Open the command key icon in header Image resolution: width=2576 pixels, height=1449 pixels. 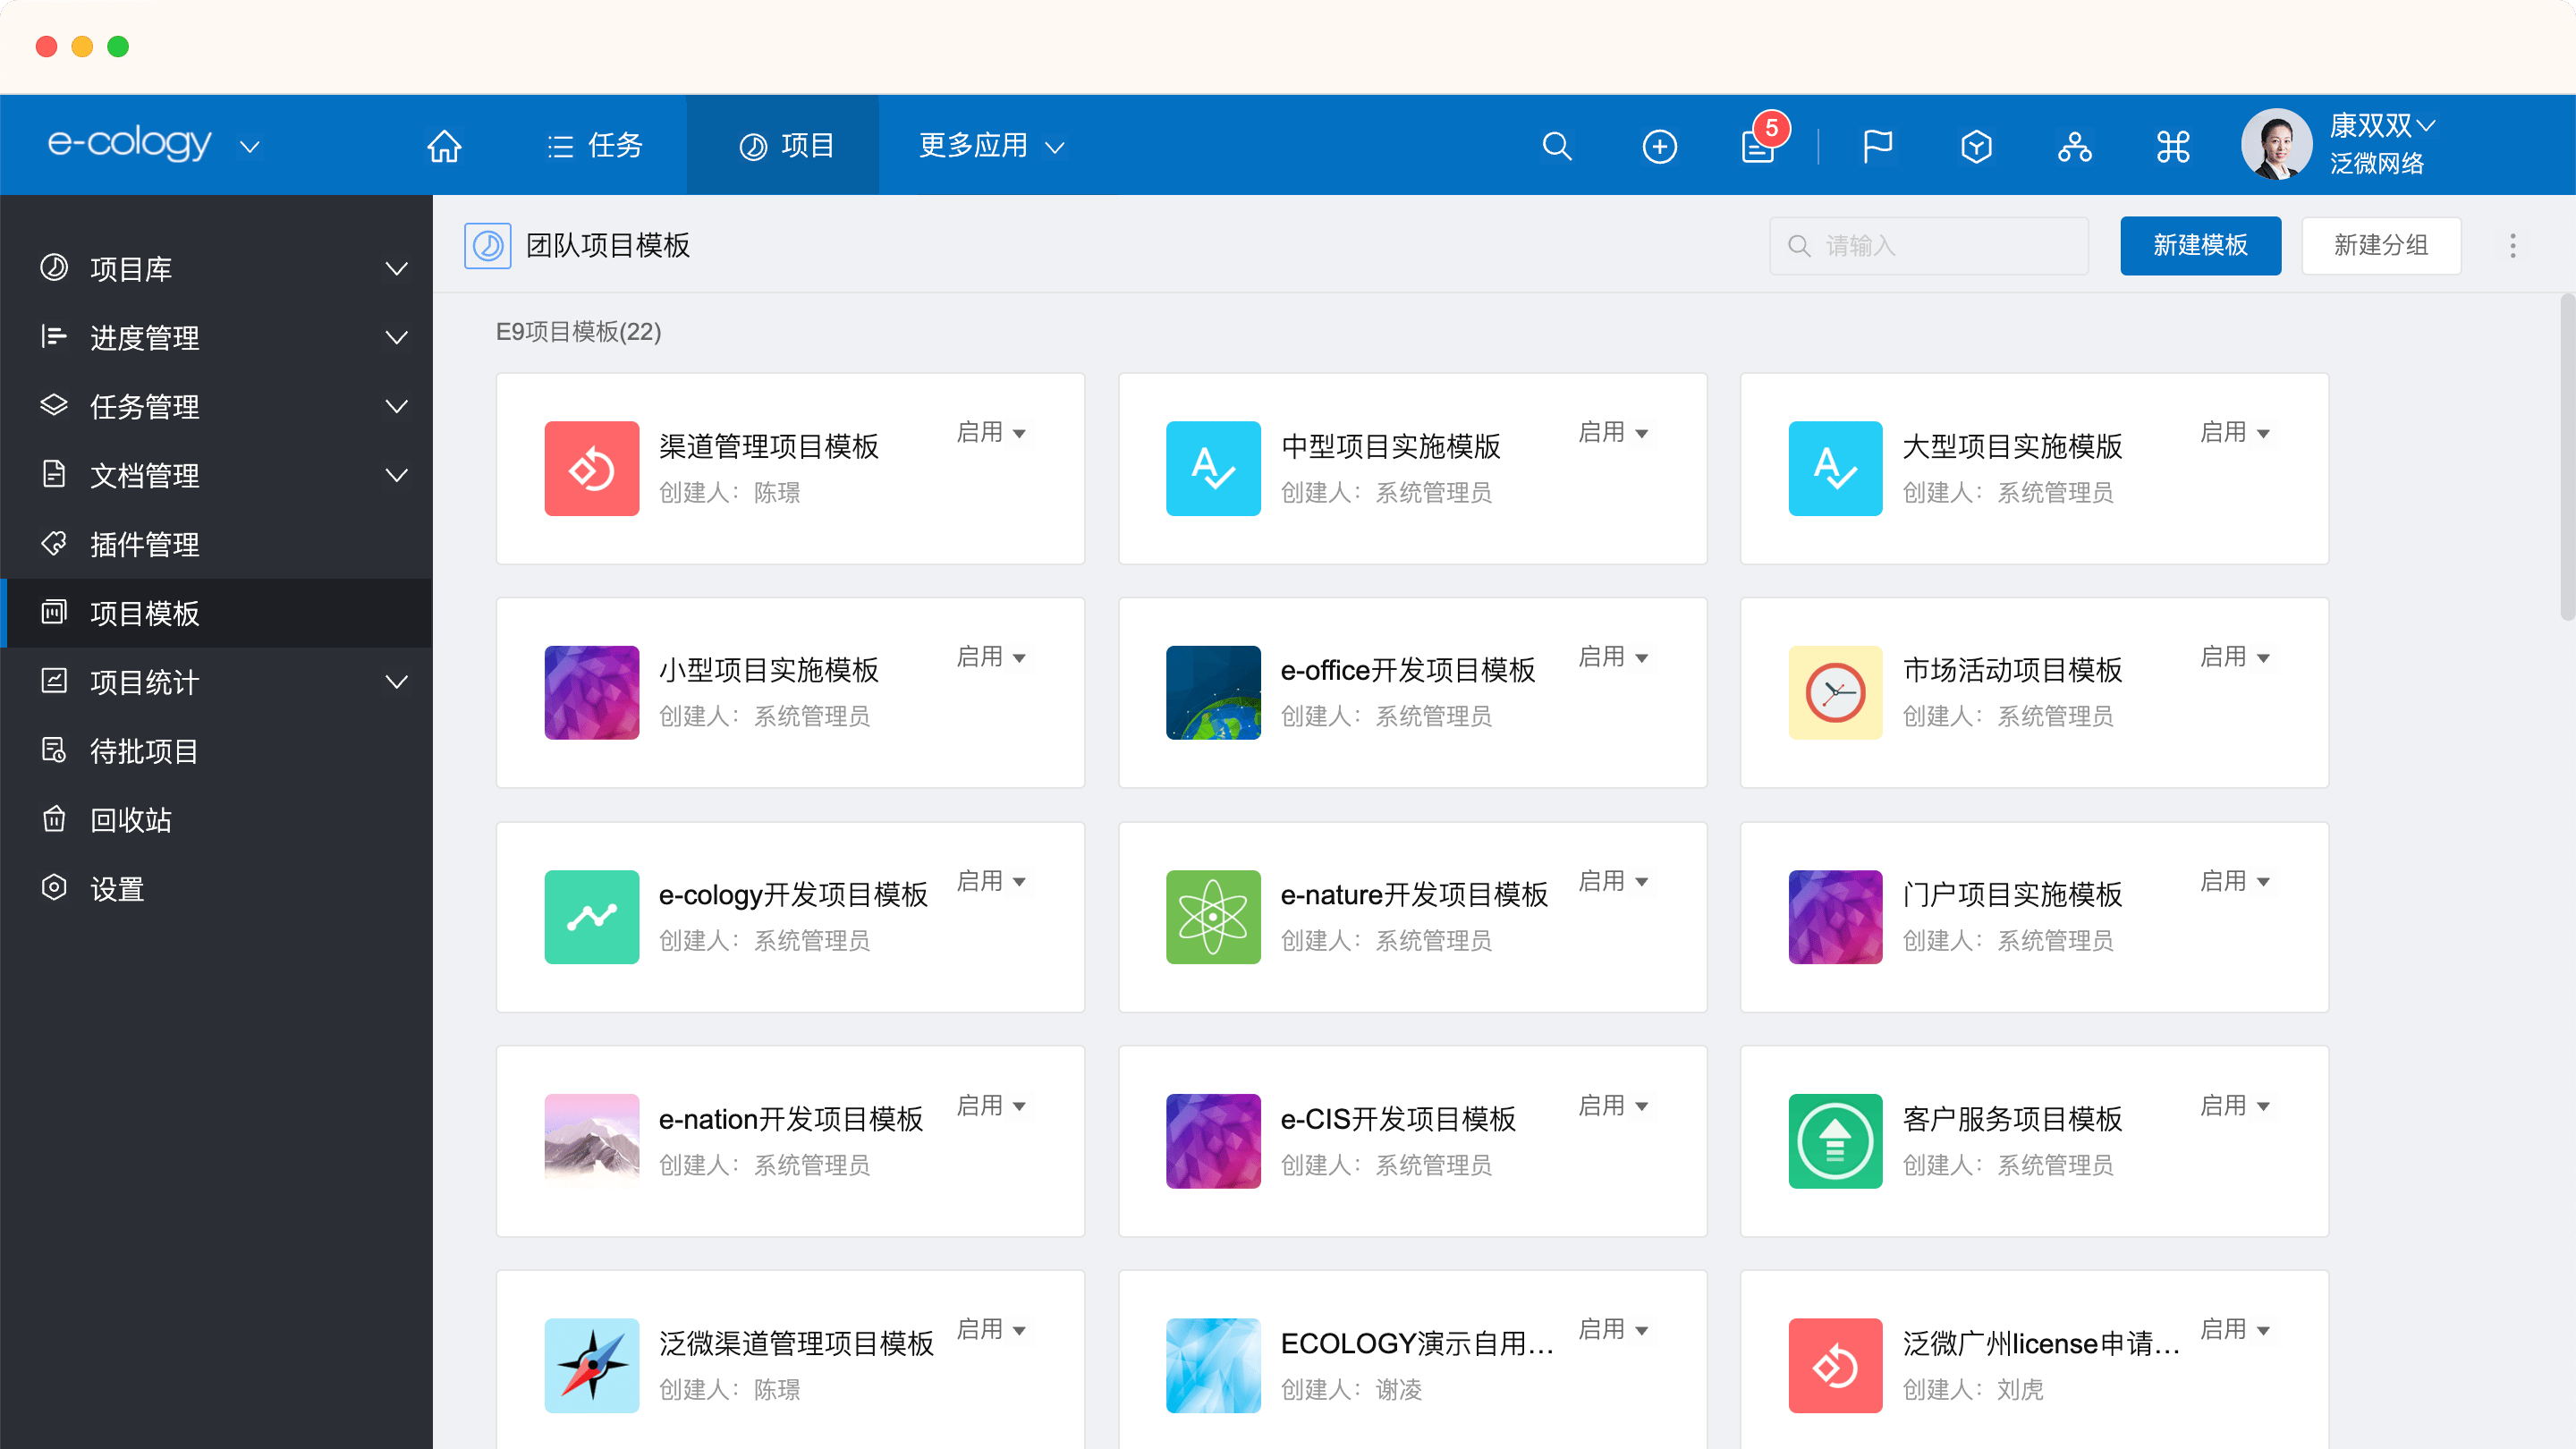[2173, 146]
